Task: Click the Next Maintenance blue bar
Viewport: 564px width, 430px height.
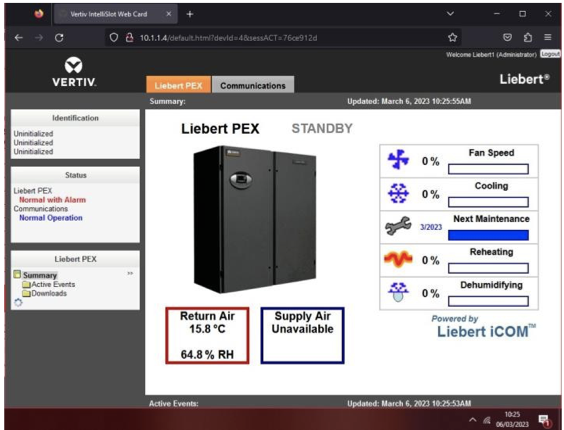Action: click(x=488, y=235)
